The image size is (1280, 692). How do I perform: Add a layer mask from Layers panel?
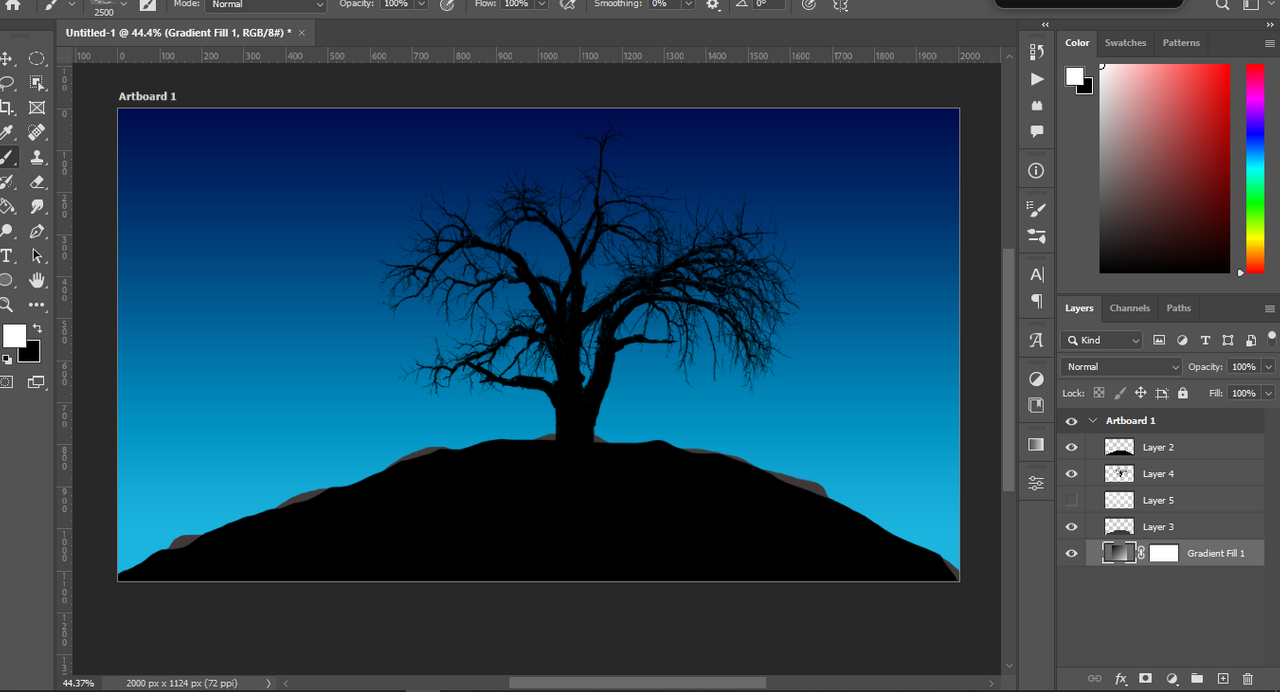1146,679
